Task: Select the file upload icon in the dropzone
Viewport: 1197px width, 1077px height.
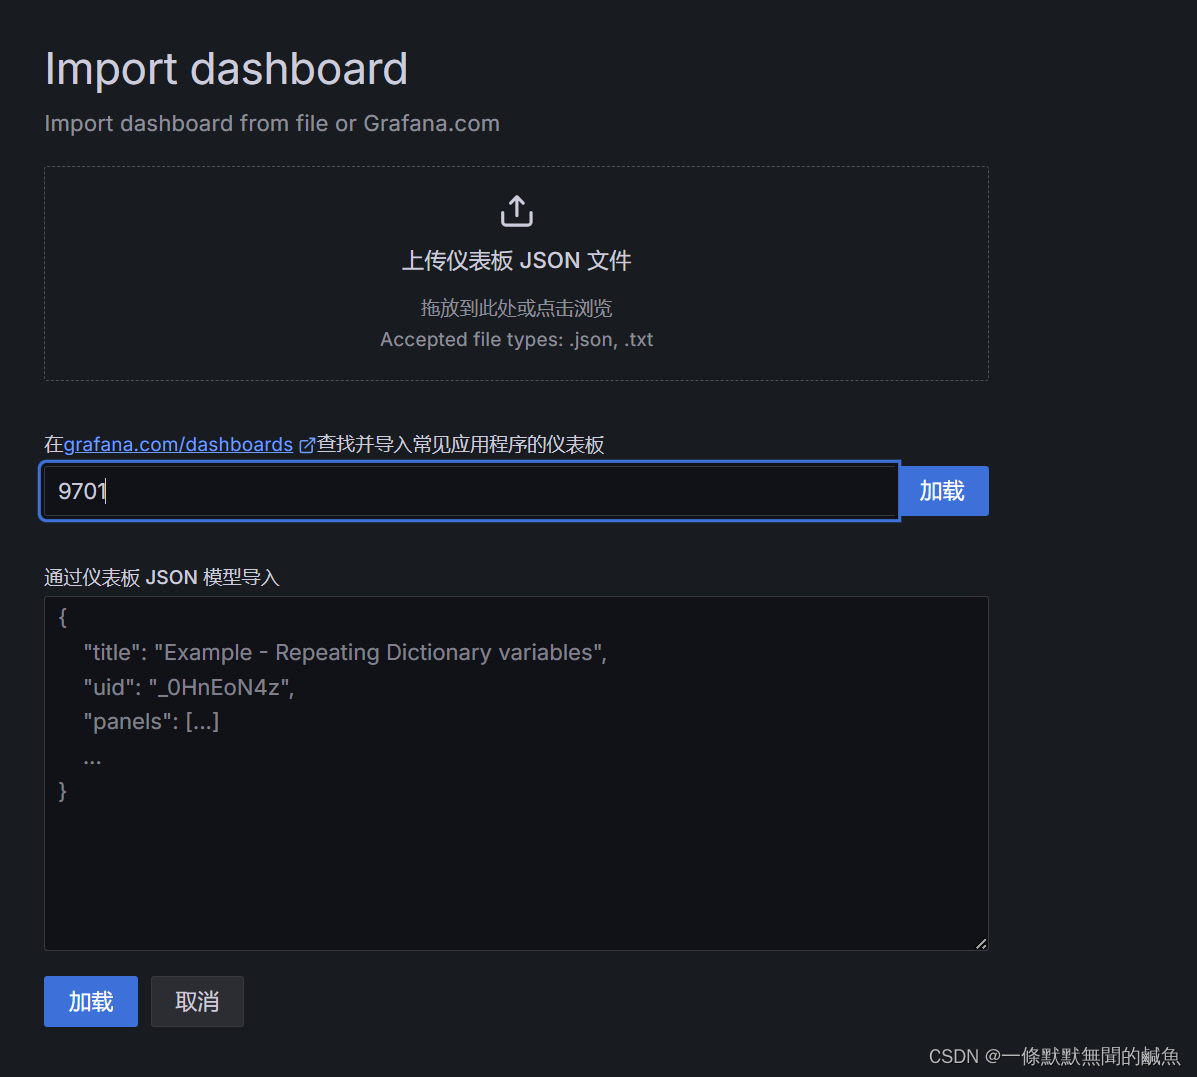Action: click(x=516, y=210)
